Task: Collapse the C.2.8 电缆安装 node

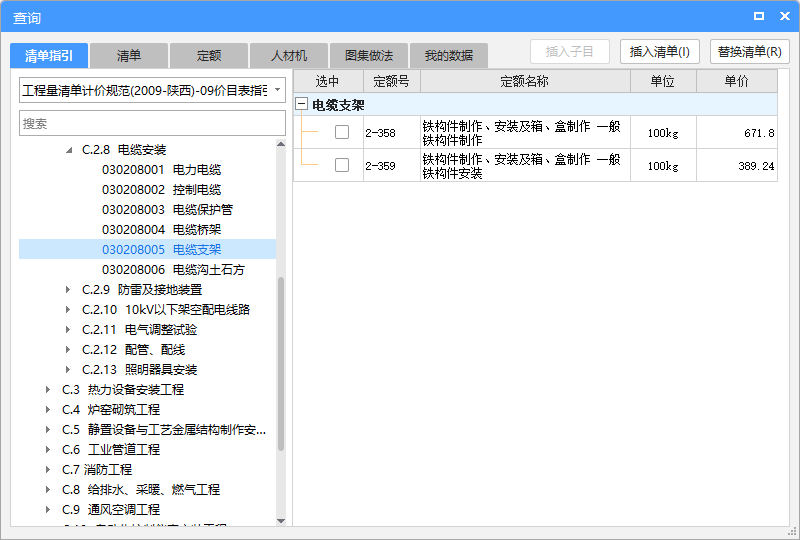Action: point(69,150)
